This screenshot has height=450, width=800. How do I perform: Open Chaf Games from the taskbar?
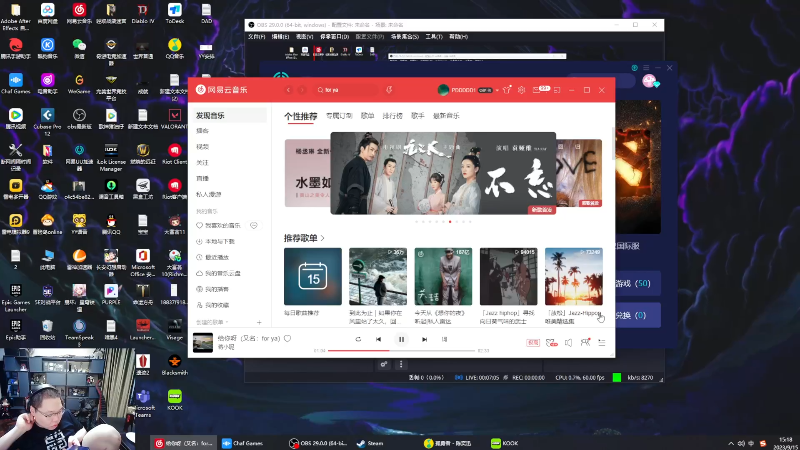click(x=243, y=443)
